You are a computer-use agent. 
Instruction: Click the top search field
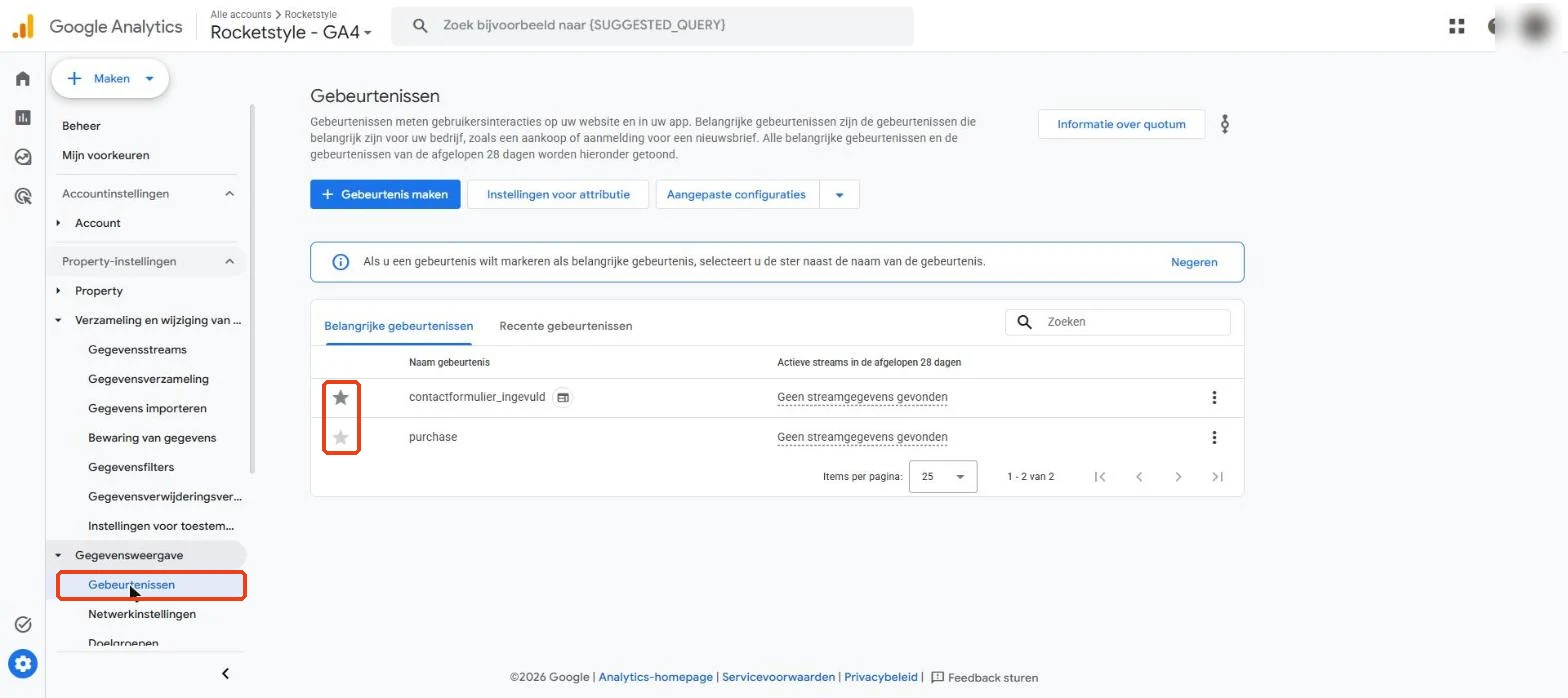(x=652, y=26)
